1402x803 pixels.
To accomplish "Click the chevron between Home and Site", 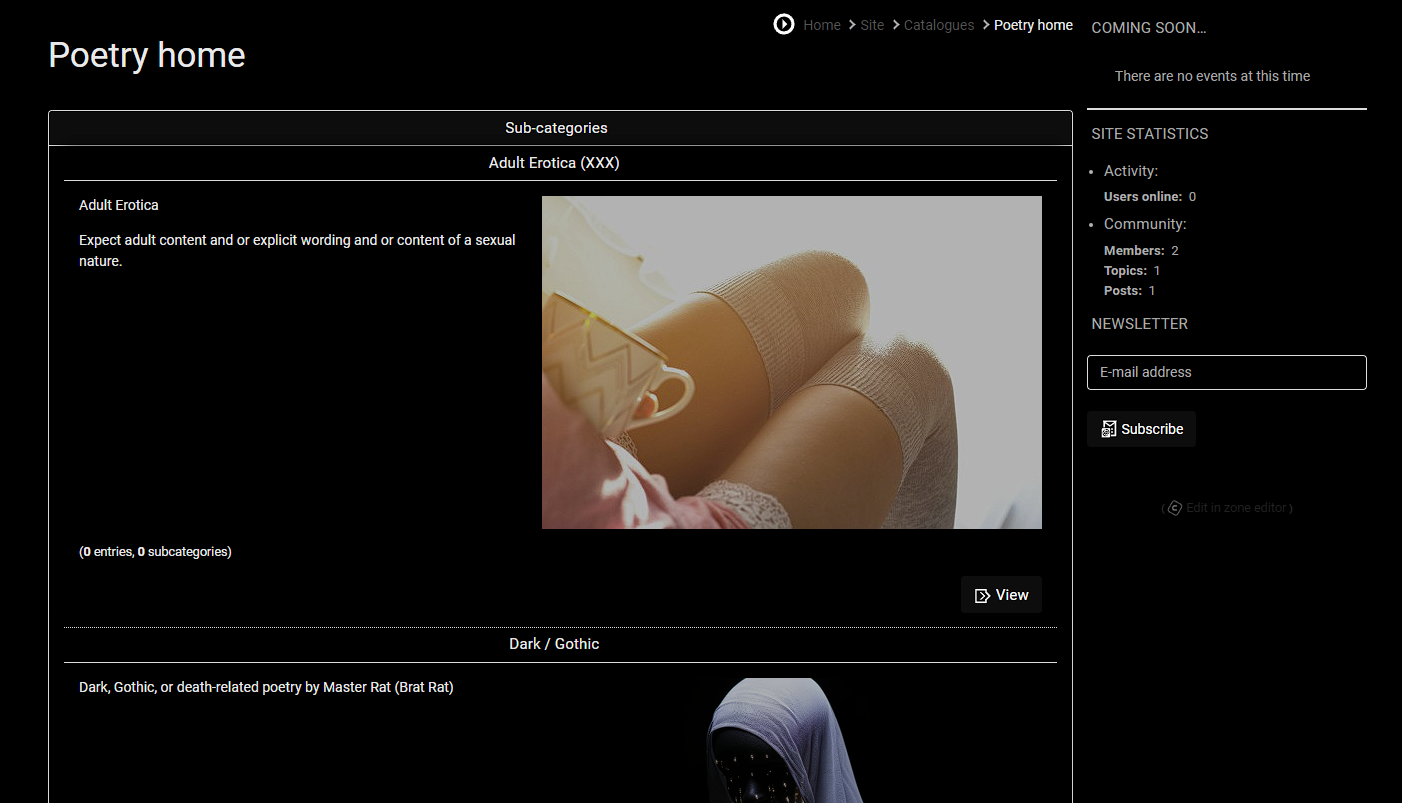I will tap(852, 25).
